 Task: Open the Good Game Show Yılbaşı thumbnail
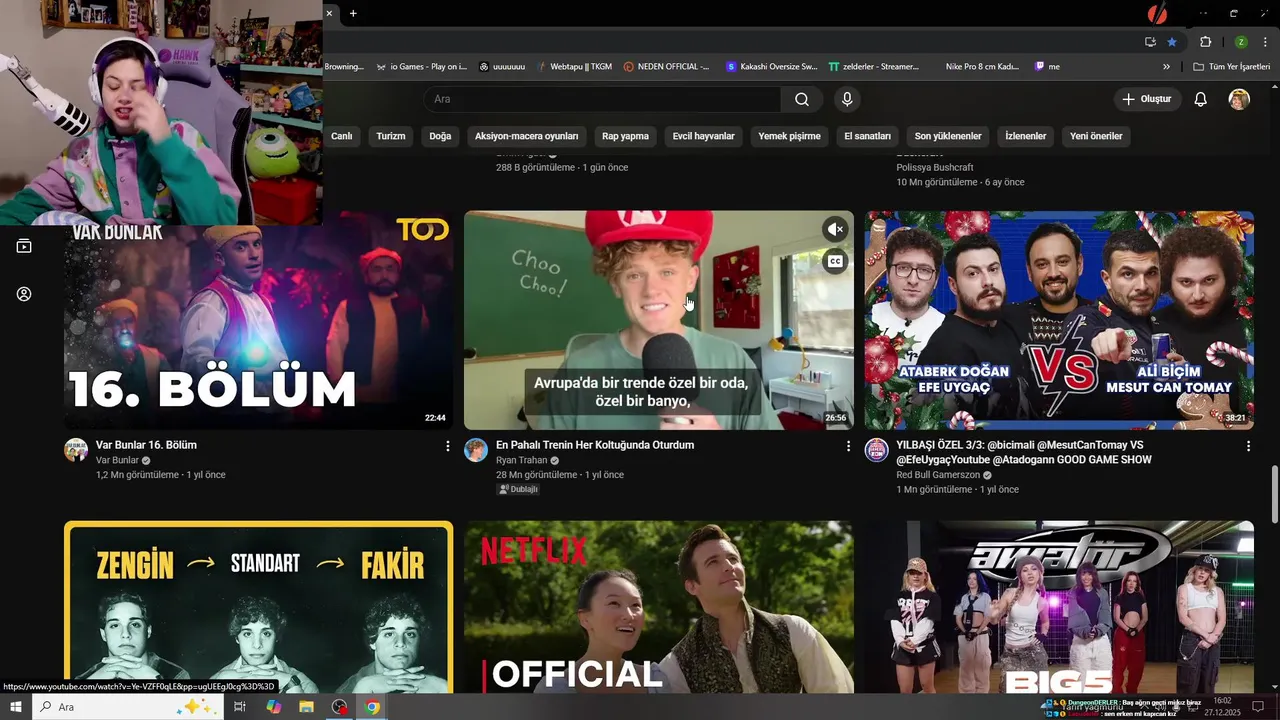tap(1059, 320)
